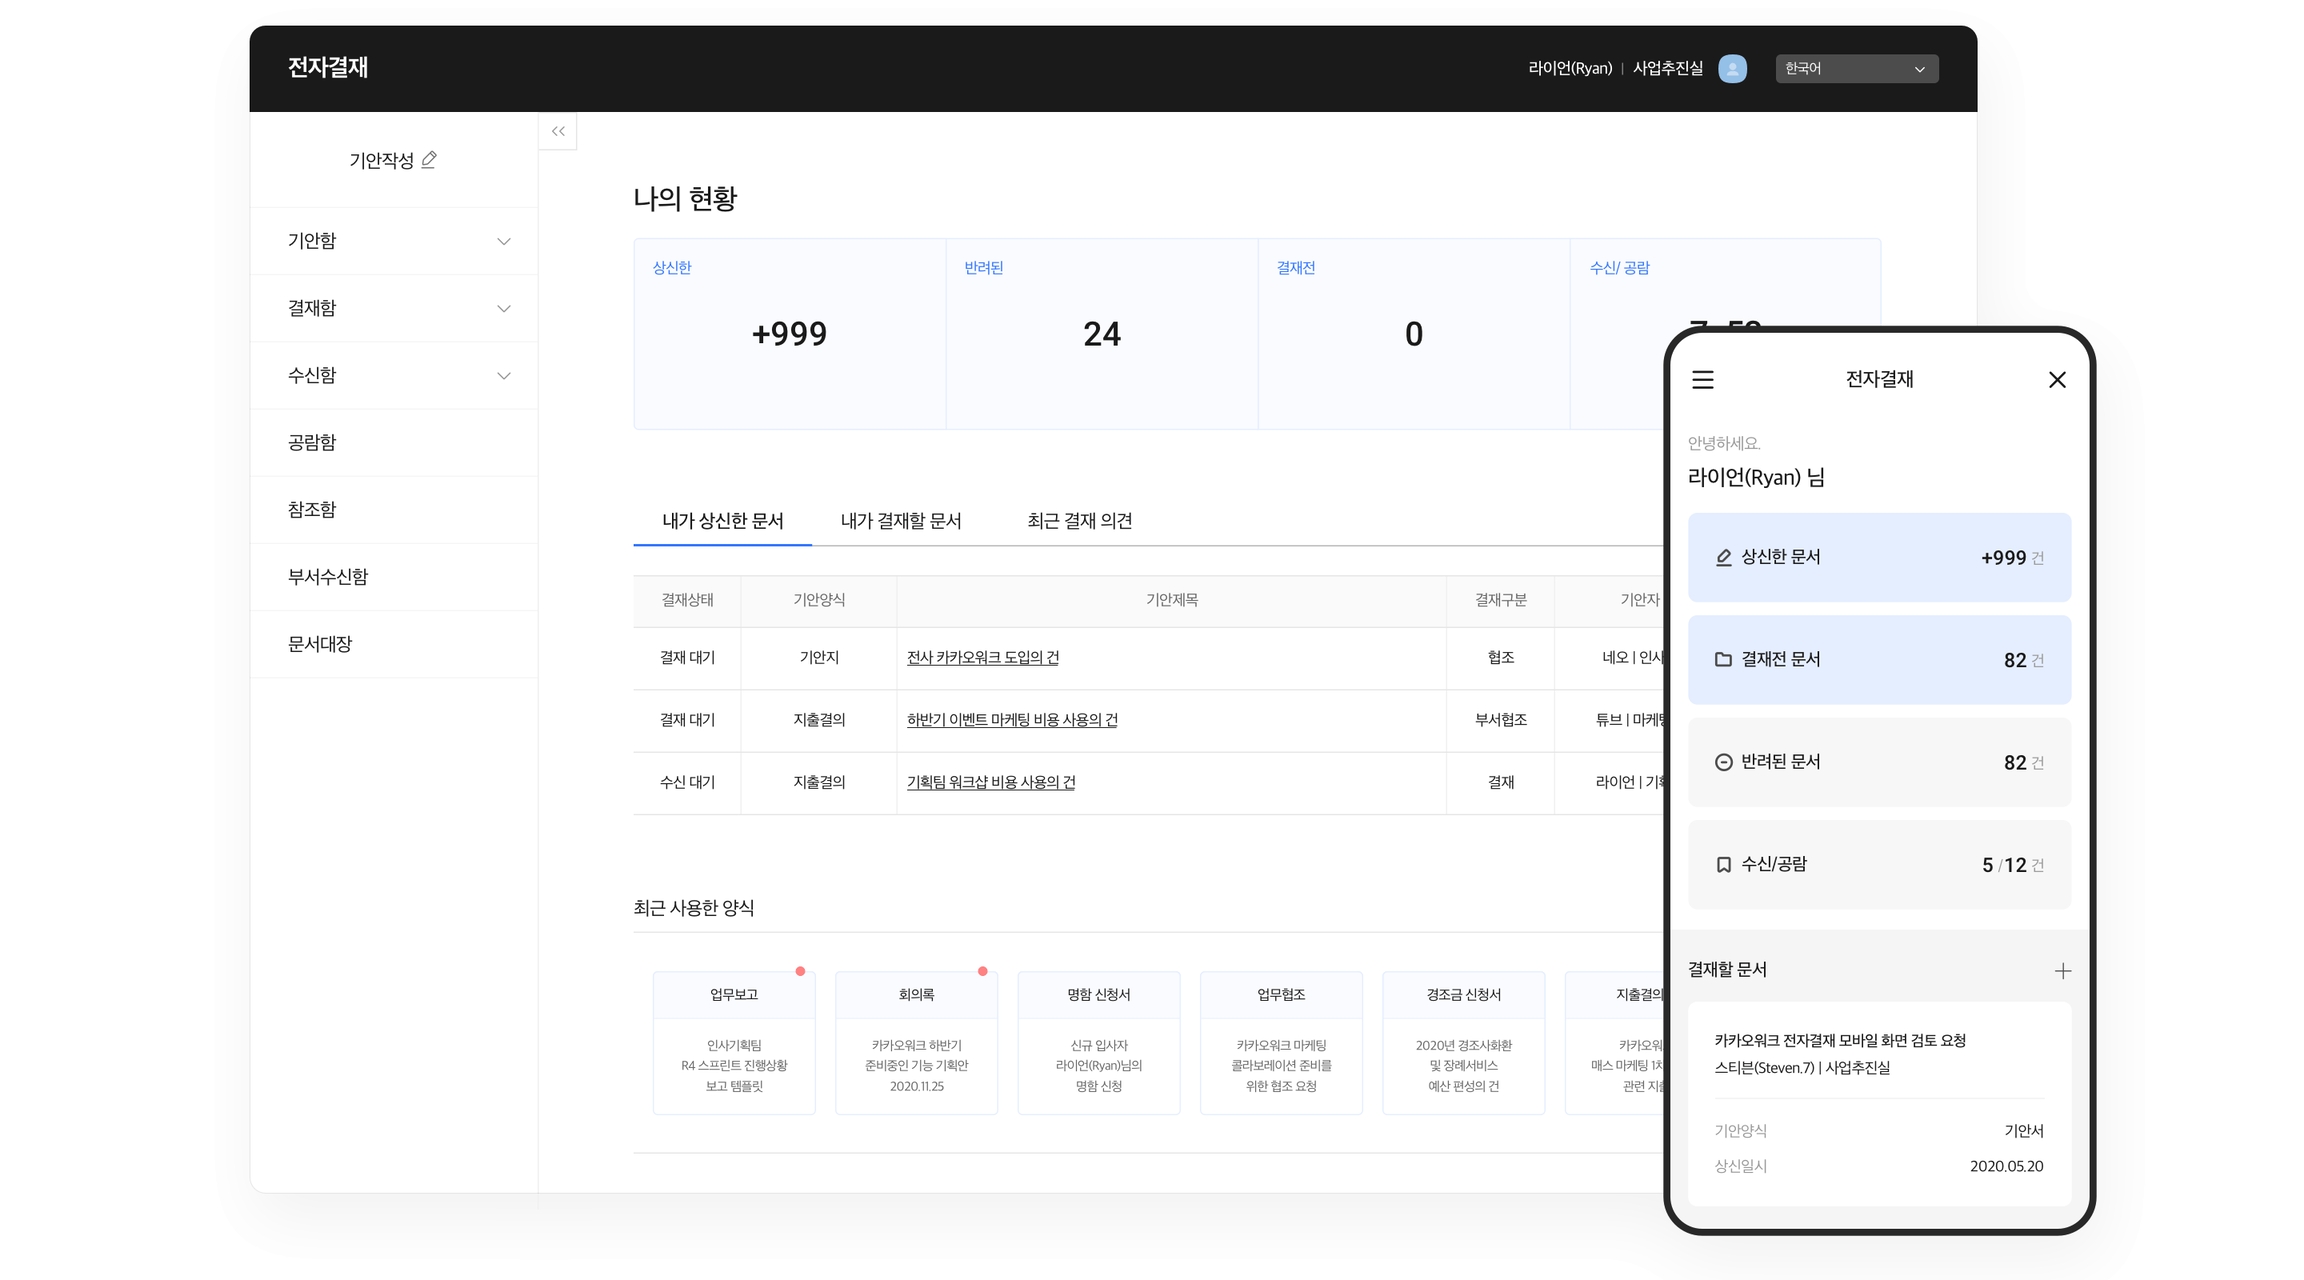Click the user profile avatar icon
Image resolution: width=2304 pixels, height=1280 pixels.
tap(1732, 68)
